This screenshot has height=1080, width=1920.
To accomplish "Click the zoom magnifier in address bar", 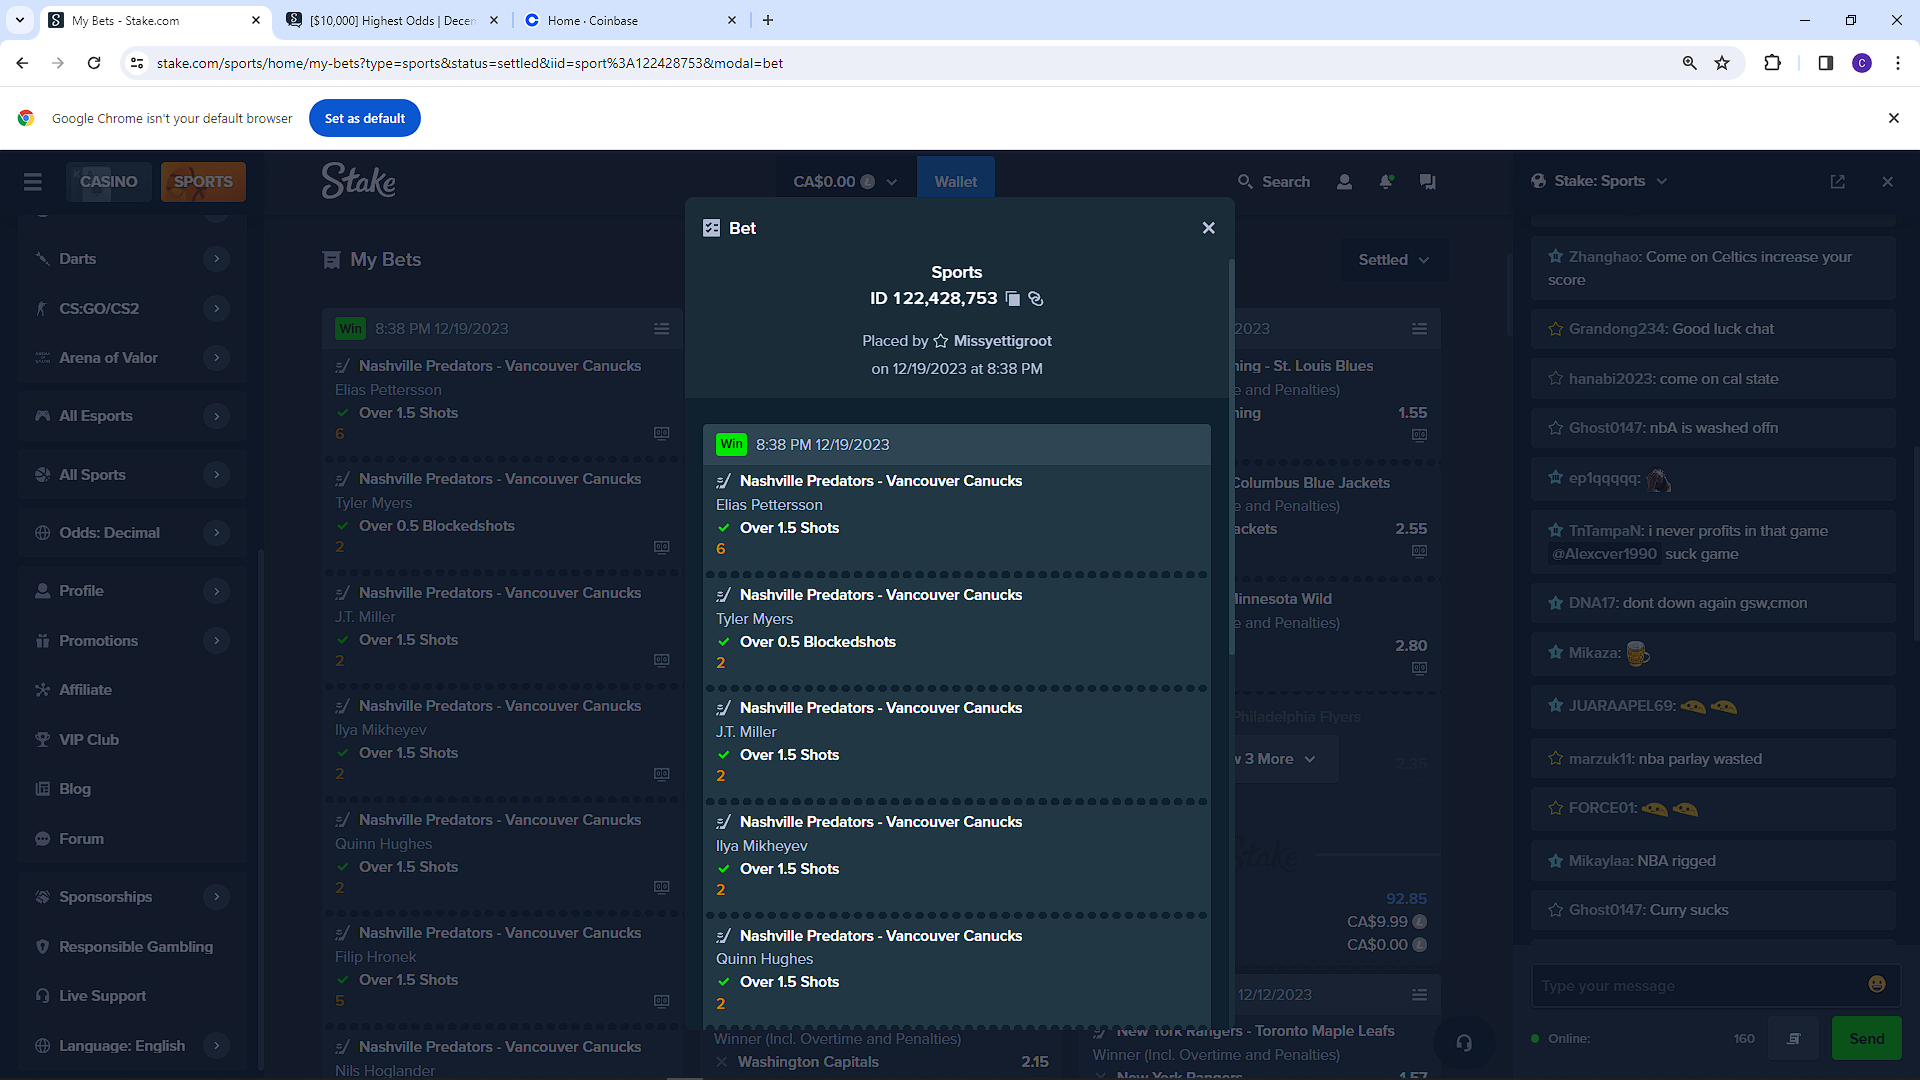I will coord(1689,63).
